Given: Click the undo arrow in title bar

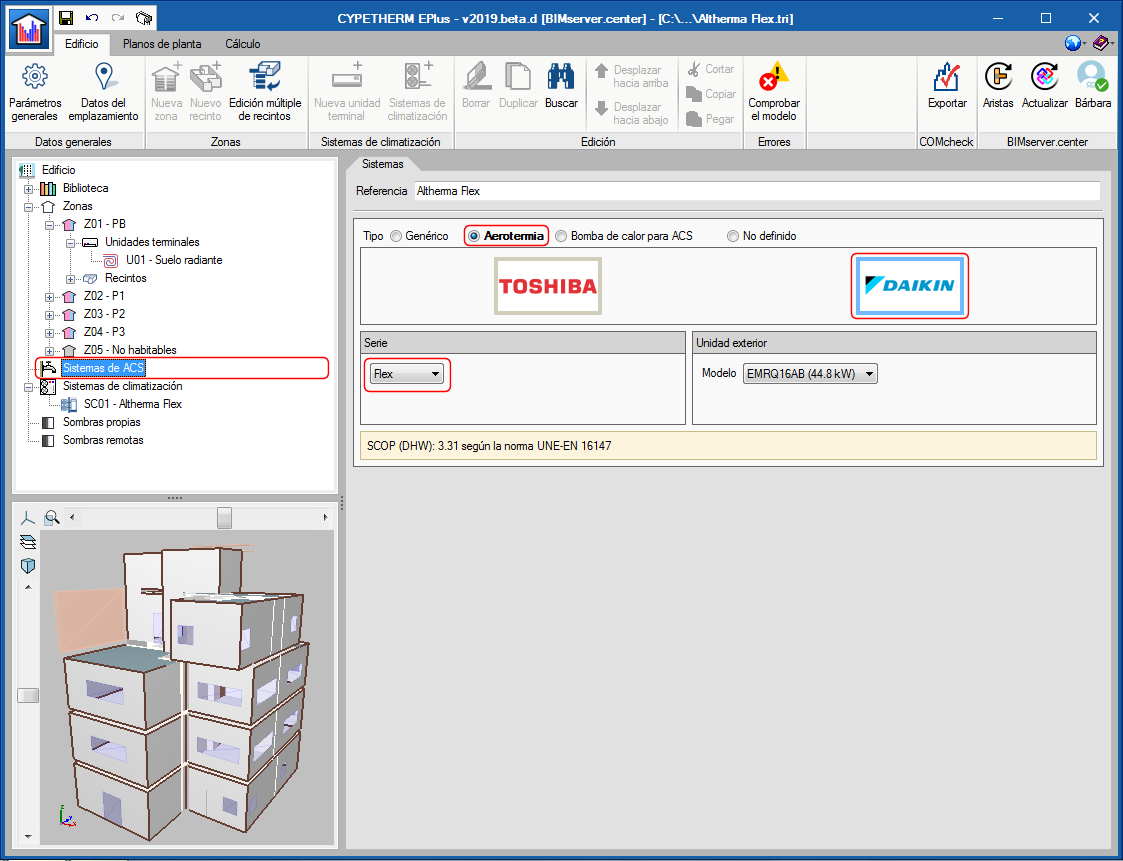Looking at the screenshot, I should pos(92,18).
